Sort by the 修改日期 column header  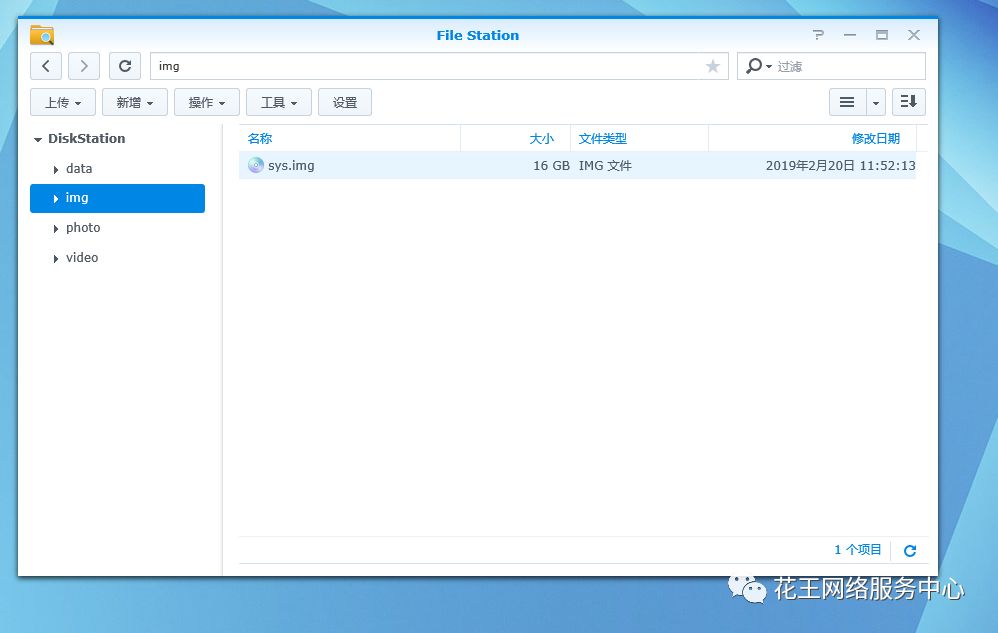(x=812, y=139)
